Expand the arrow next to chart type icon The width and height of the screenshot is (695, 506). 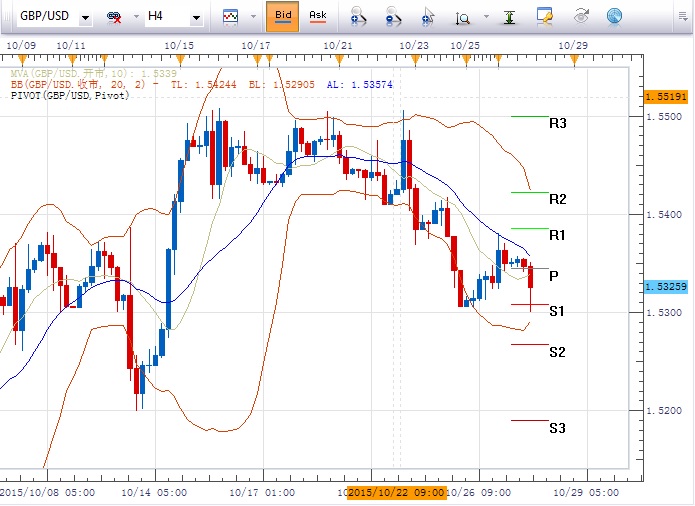tap(254, 17)
